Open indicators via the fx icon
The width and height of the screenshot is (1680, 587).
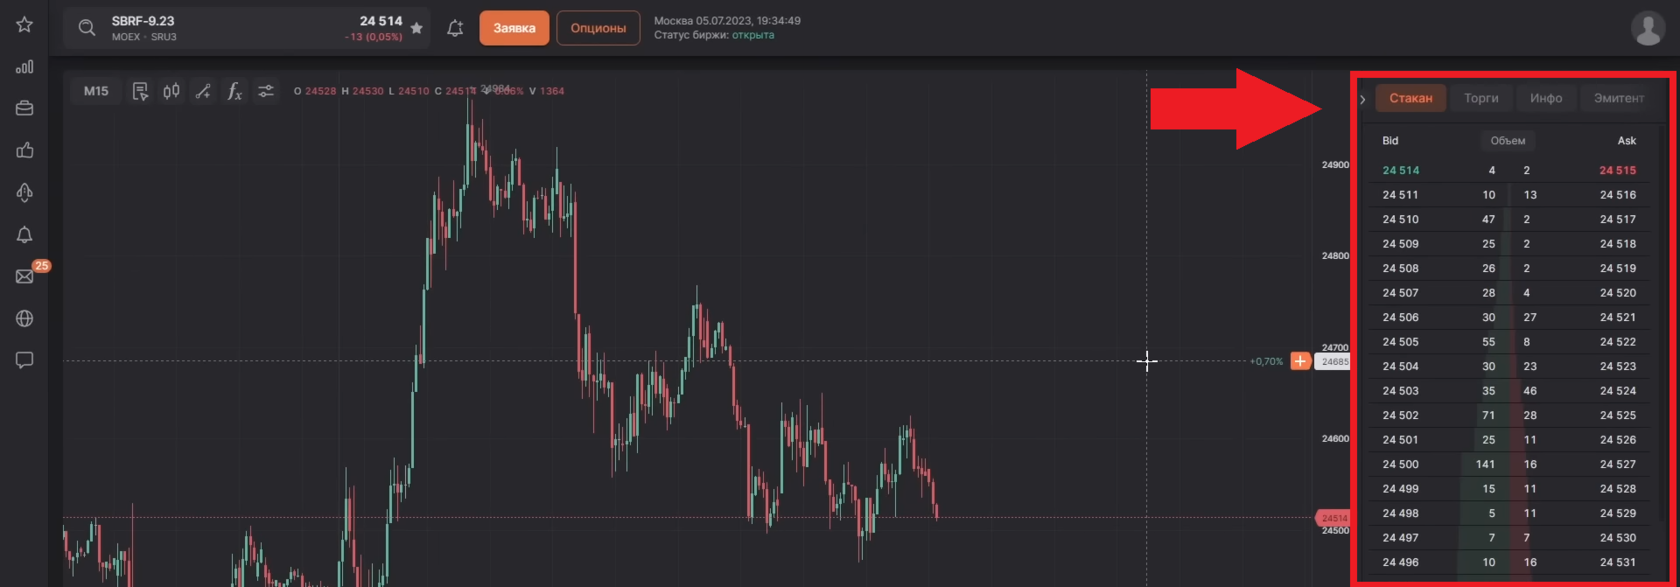click(x=234, y=91)
